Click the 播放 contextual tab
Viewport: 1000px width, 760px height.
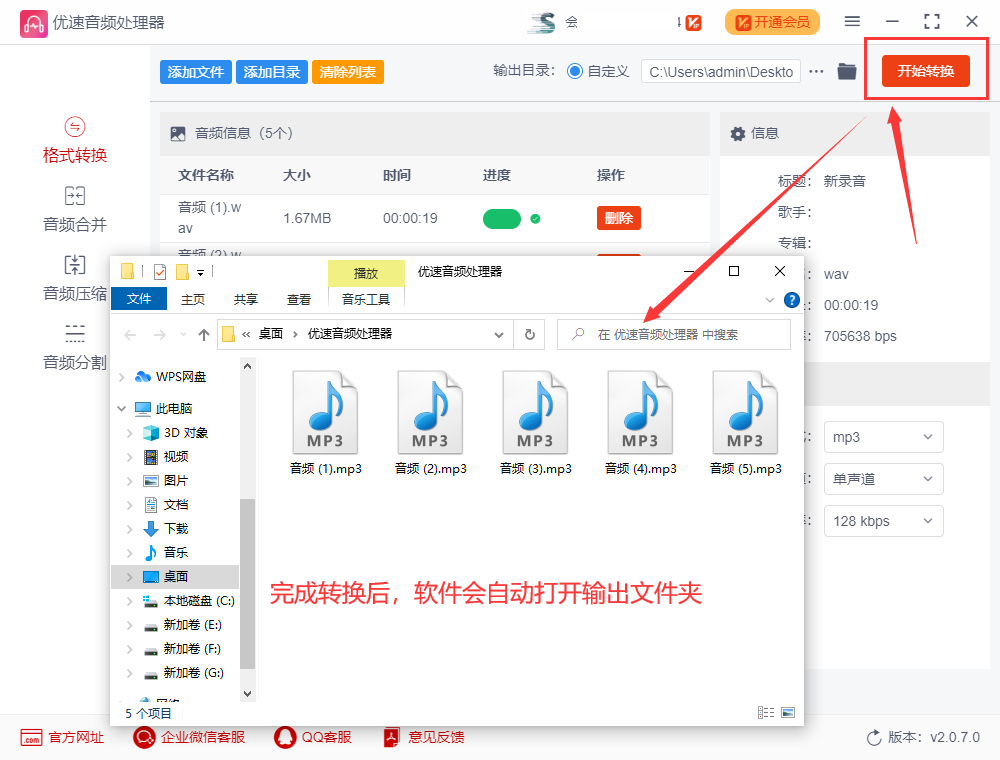pos(366,274)
